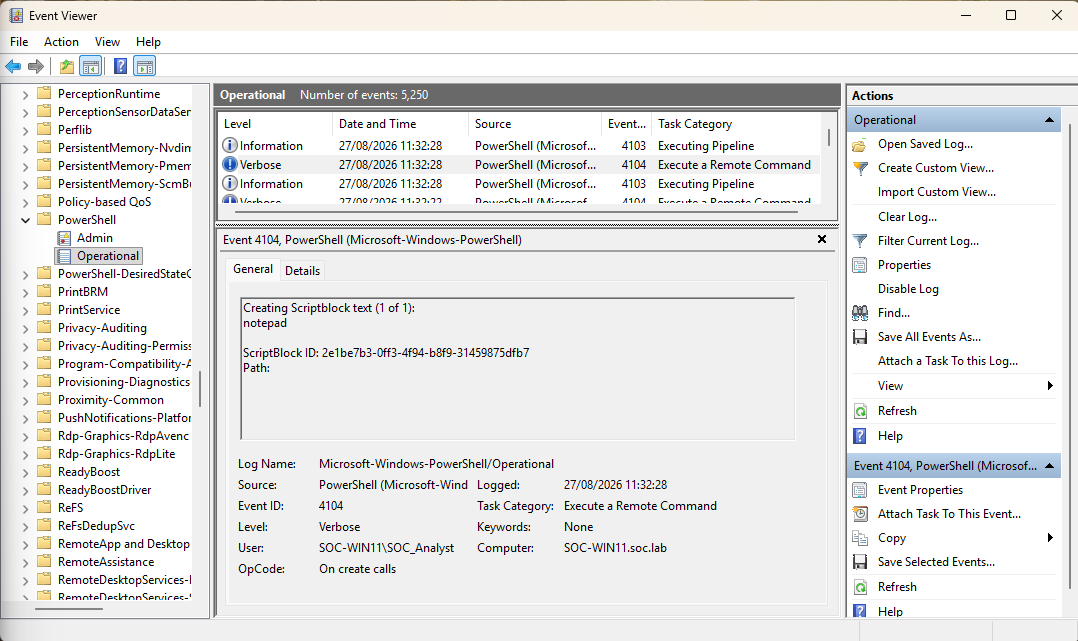Click the Attach Task To This Event icon

(860, 514)
